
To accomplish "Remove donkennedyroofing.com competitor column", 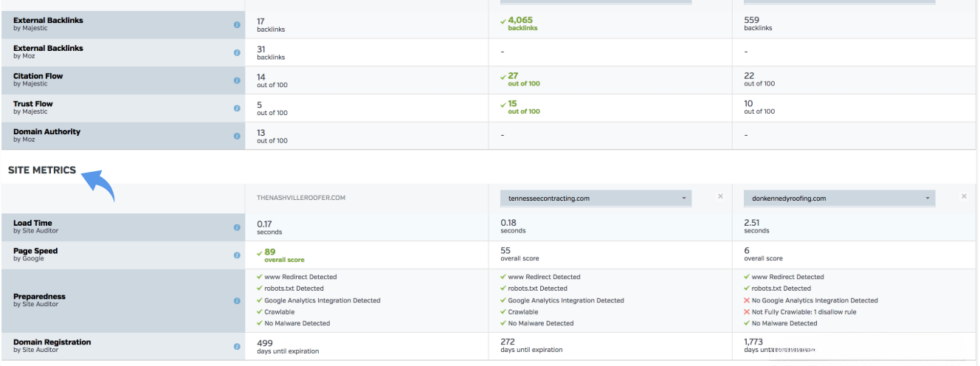I will tap(964, 197).
